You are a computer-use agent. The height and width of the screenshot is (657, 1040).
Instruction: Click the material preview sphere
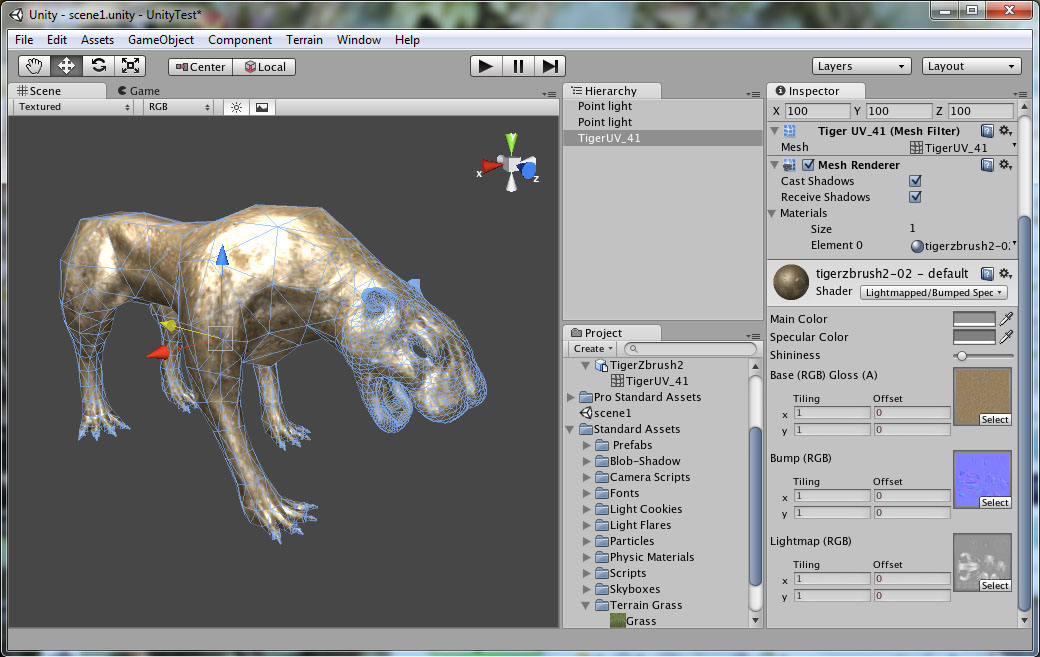point(791,282)
